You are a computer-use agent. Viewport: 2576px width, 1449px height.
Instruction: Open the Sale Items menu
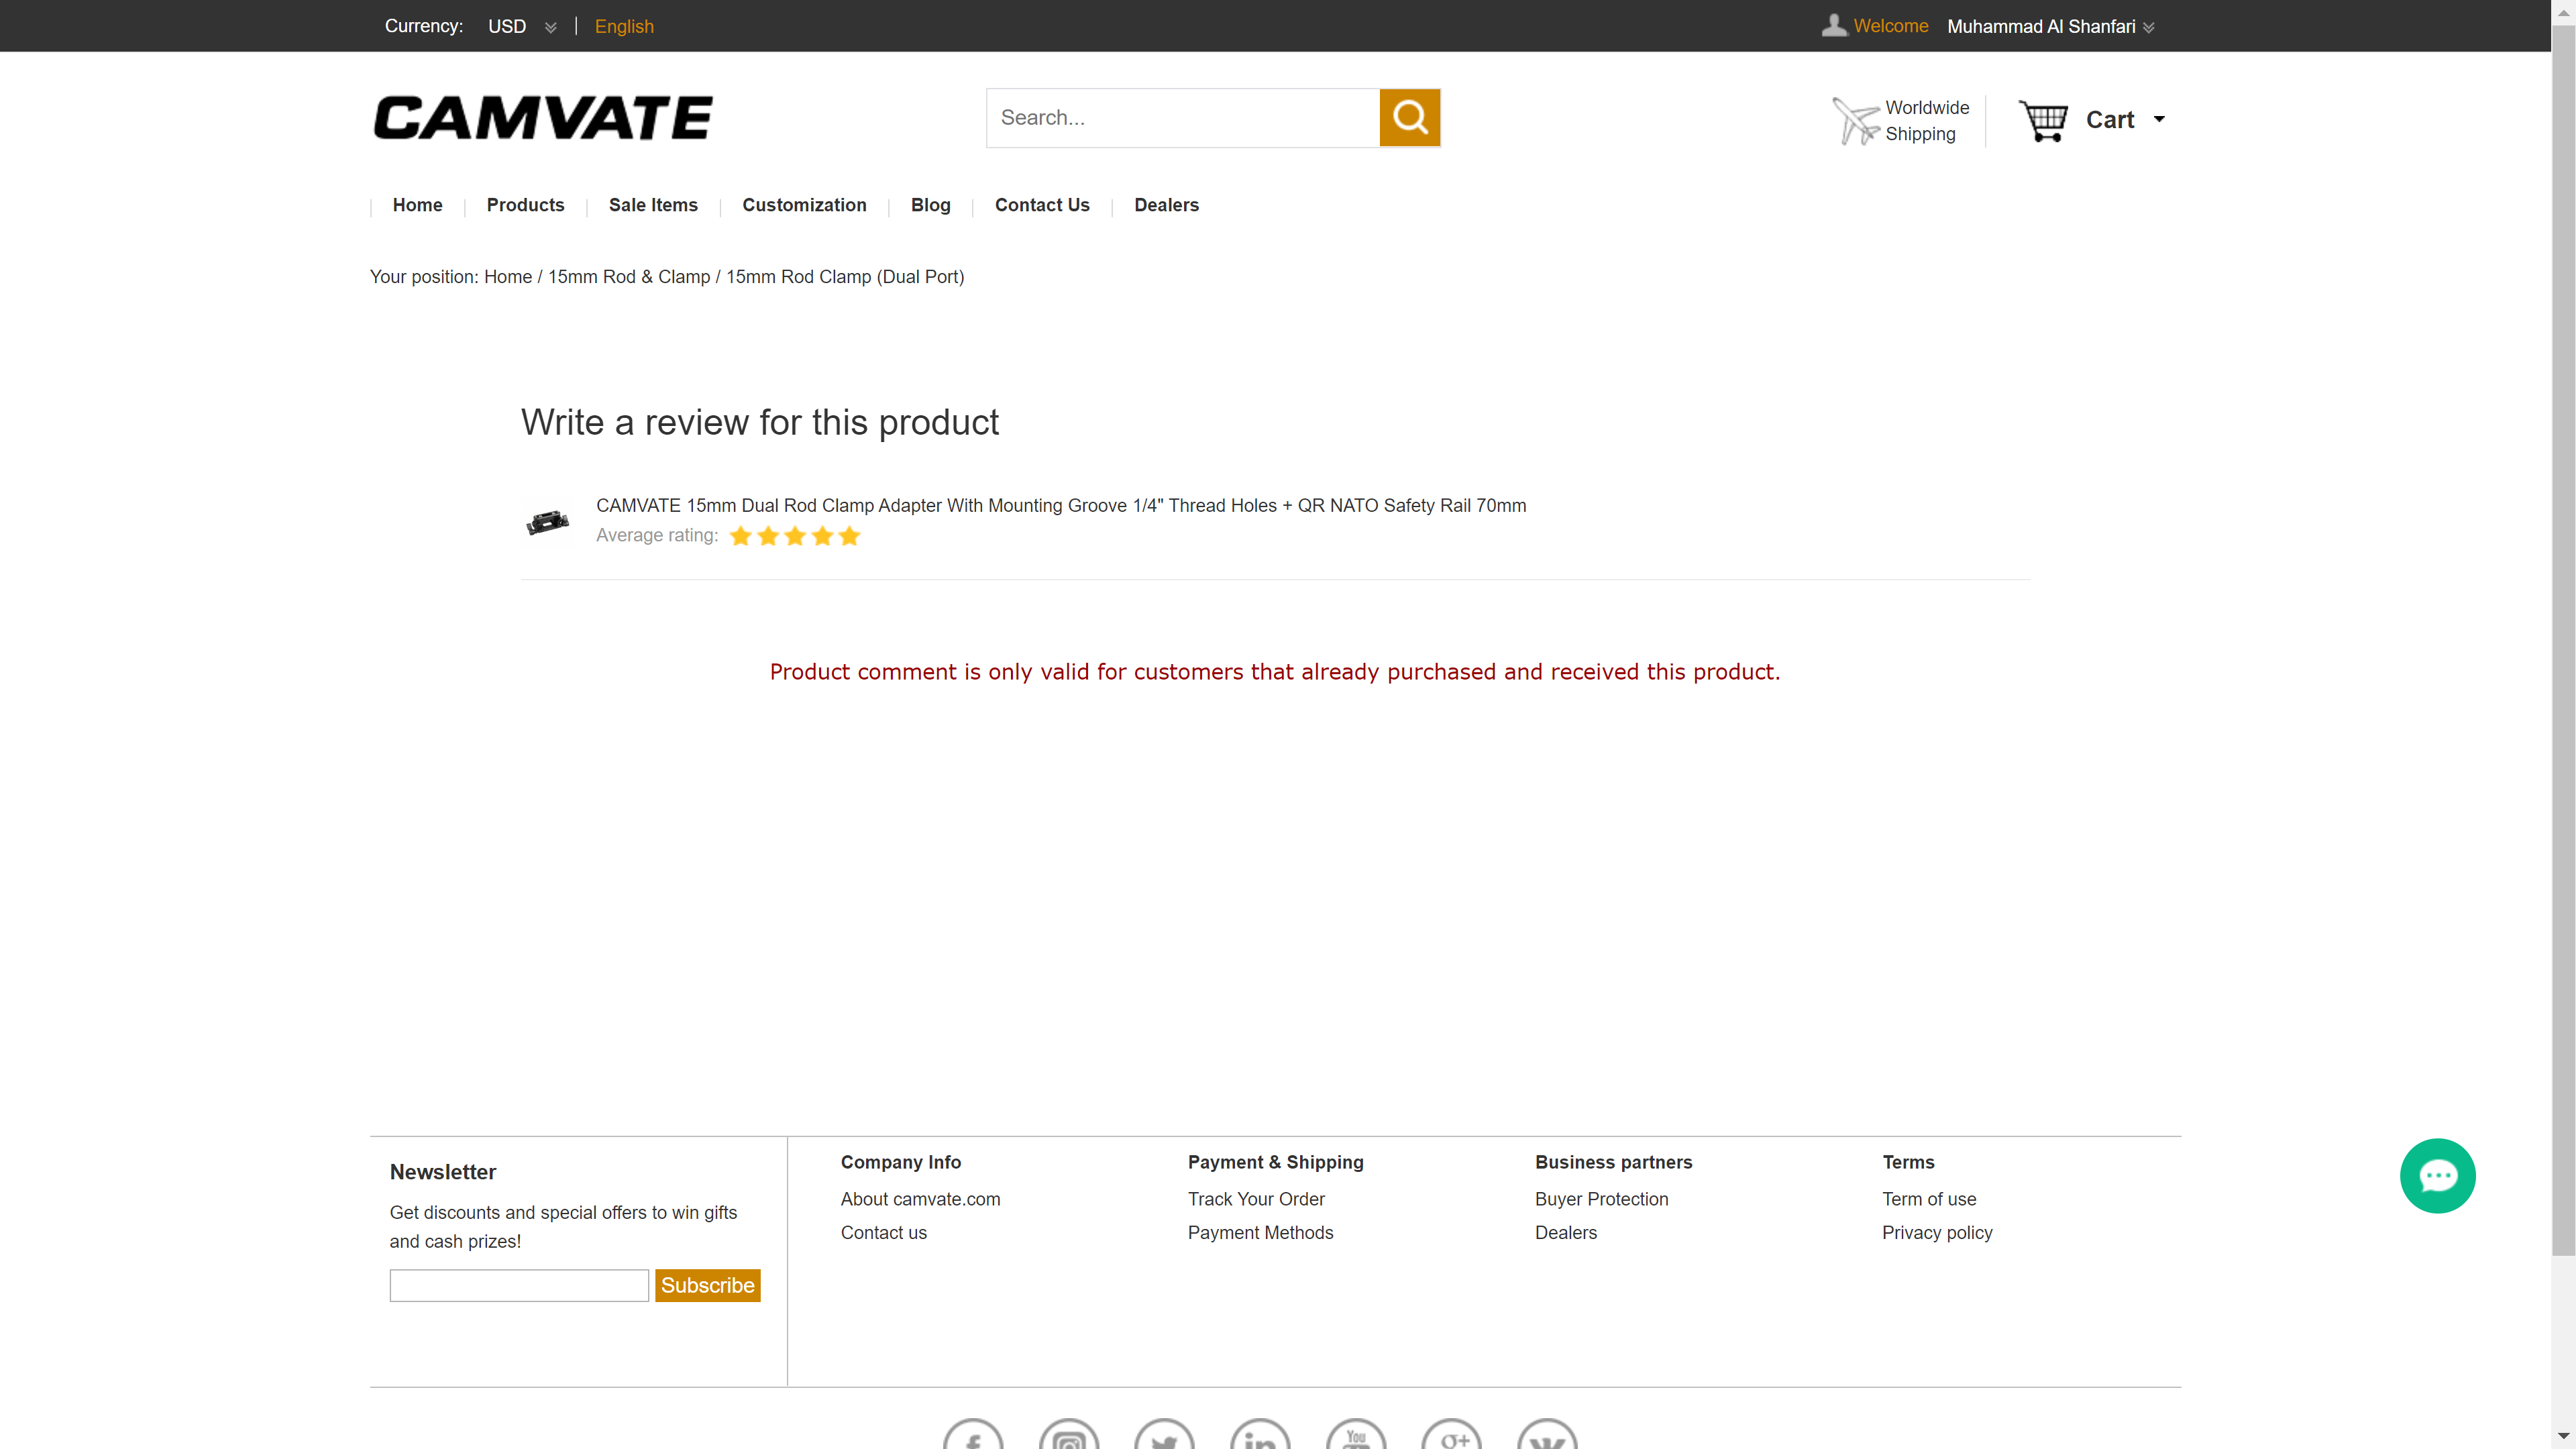coord(653,205)
